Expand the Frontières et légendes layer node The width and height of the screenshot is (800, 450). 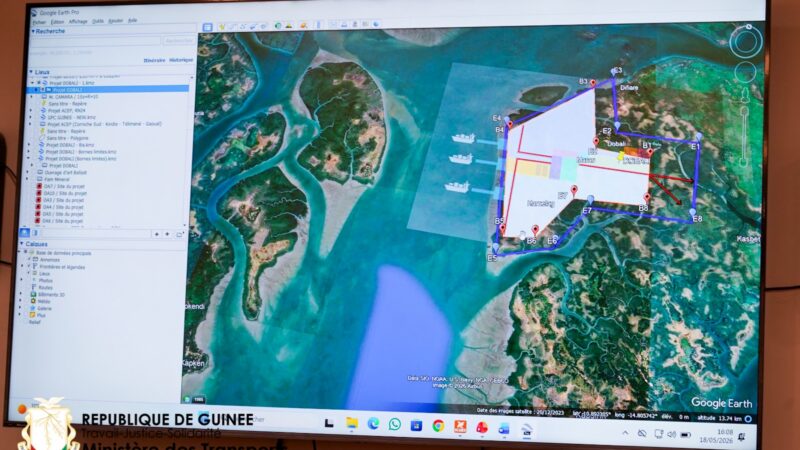[x=22, y=266]
